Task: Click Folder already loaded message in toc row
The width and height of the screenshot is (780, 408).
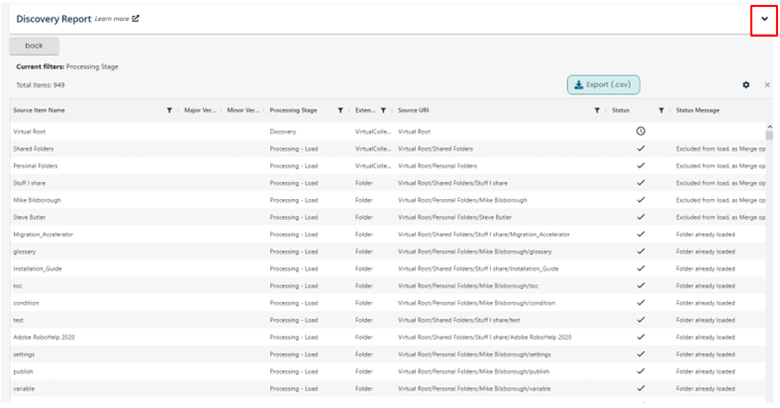Action: click(x=705, y=286)
